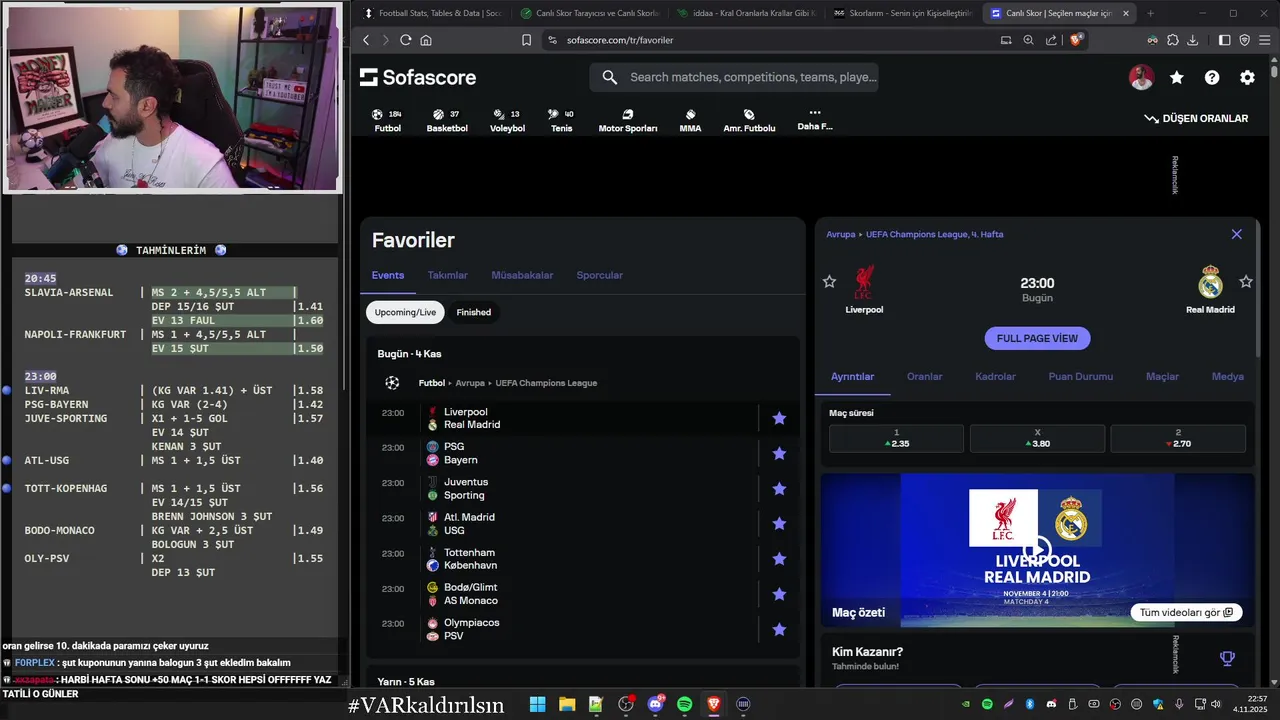The width and height of the screenshot is (1280, 720).
Task: Select the home win odds 2.35
Action: (896, 438)
